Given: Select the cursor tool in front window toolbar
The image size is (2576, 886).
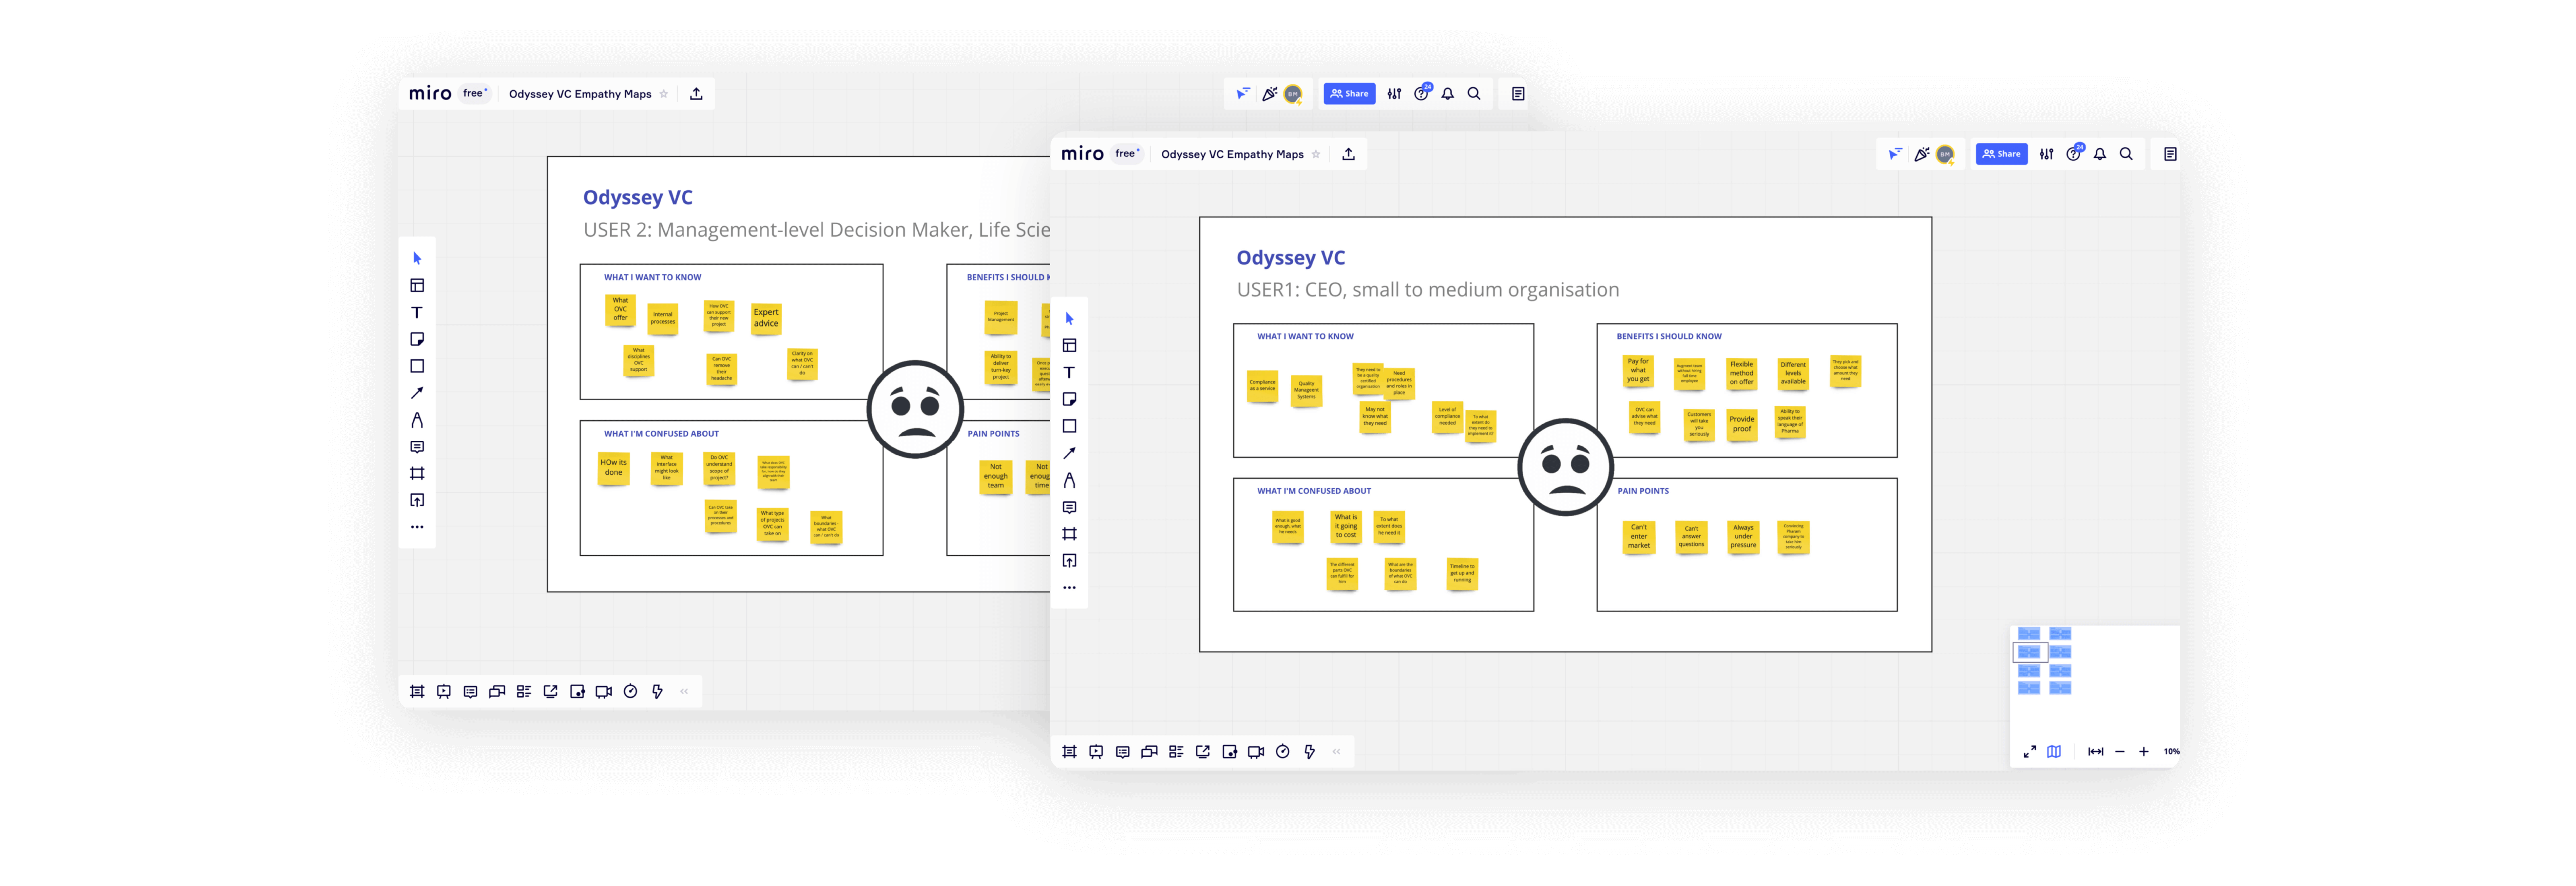Looking at the screenshot, I should click(1069, 319).
